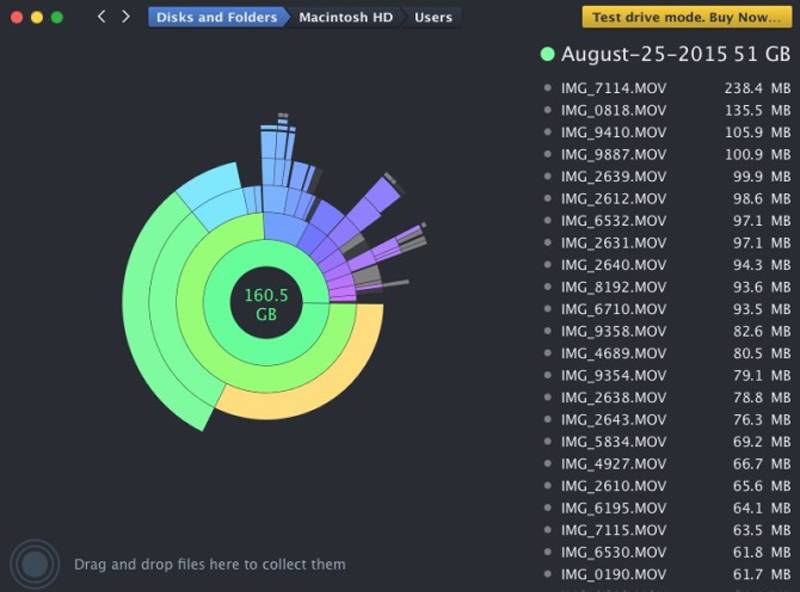The width and height of the screenshot is (800, 592).
Task: Select IMG_6532.MOV row
Action: 667,220
